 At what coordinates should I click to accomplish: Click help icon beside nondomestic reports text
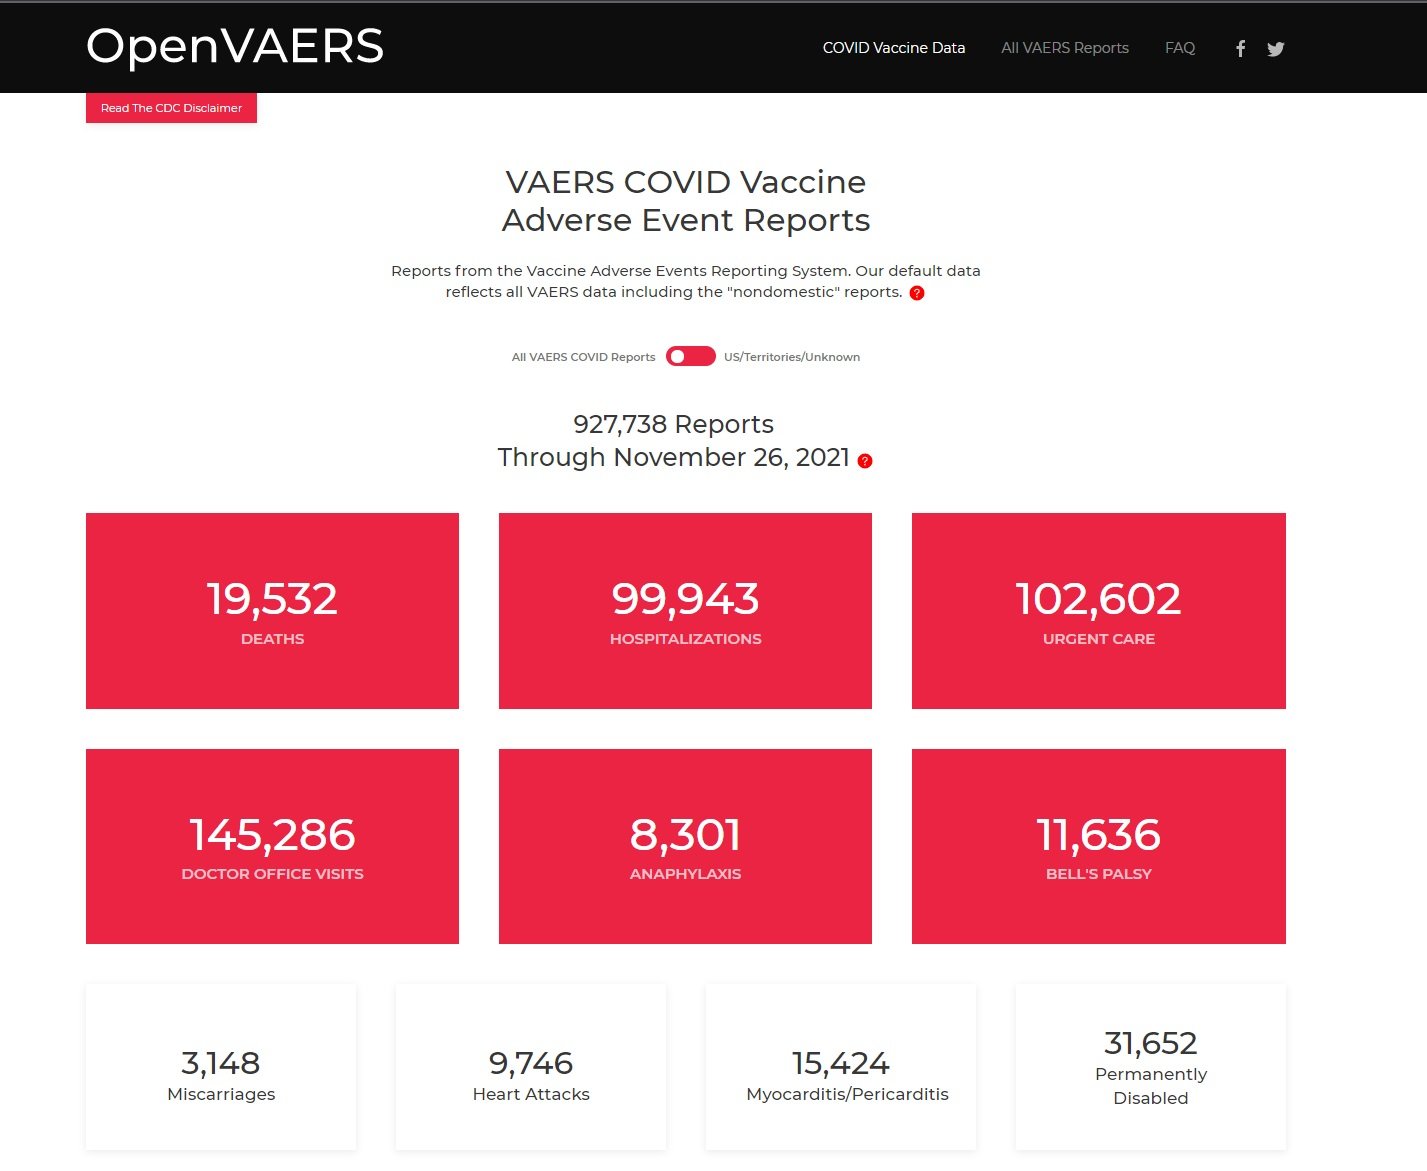pyautogui.click(x=917, y=293)
